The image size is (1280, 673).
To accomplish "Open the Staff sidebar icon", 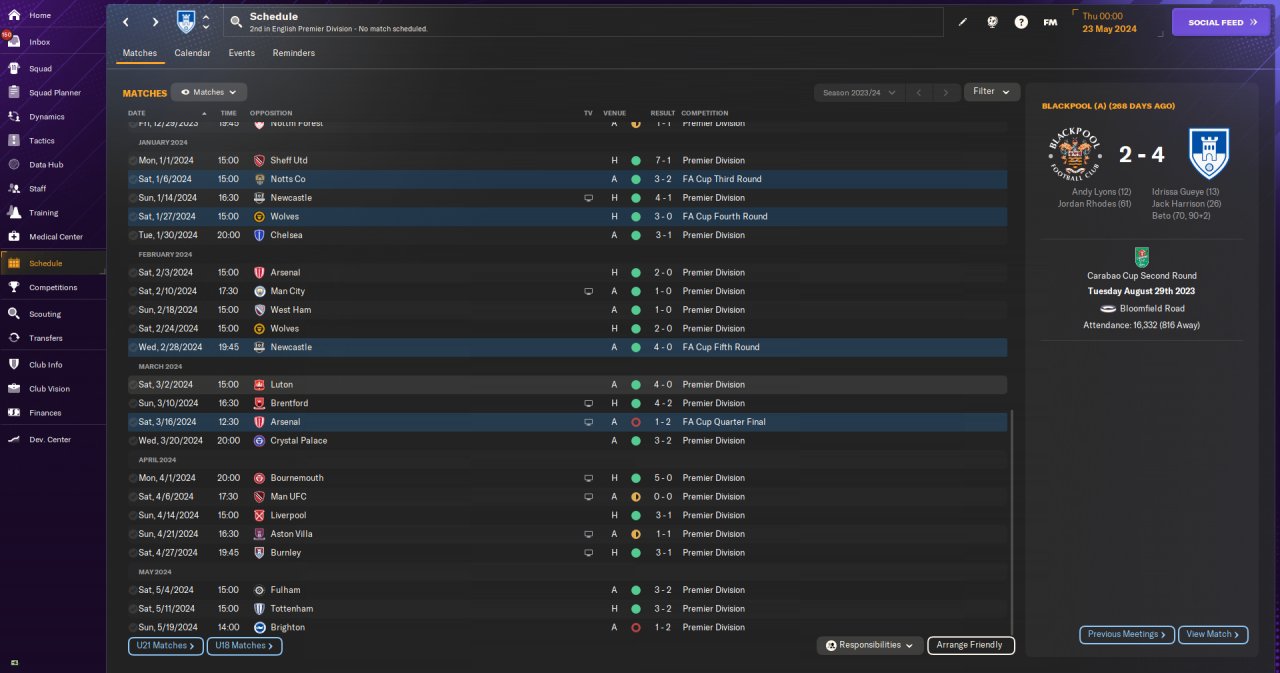I will click(14, 189).
